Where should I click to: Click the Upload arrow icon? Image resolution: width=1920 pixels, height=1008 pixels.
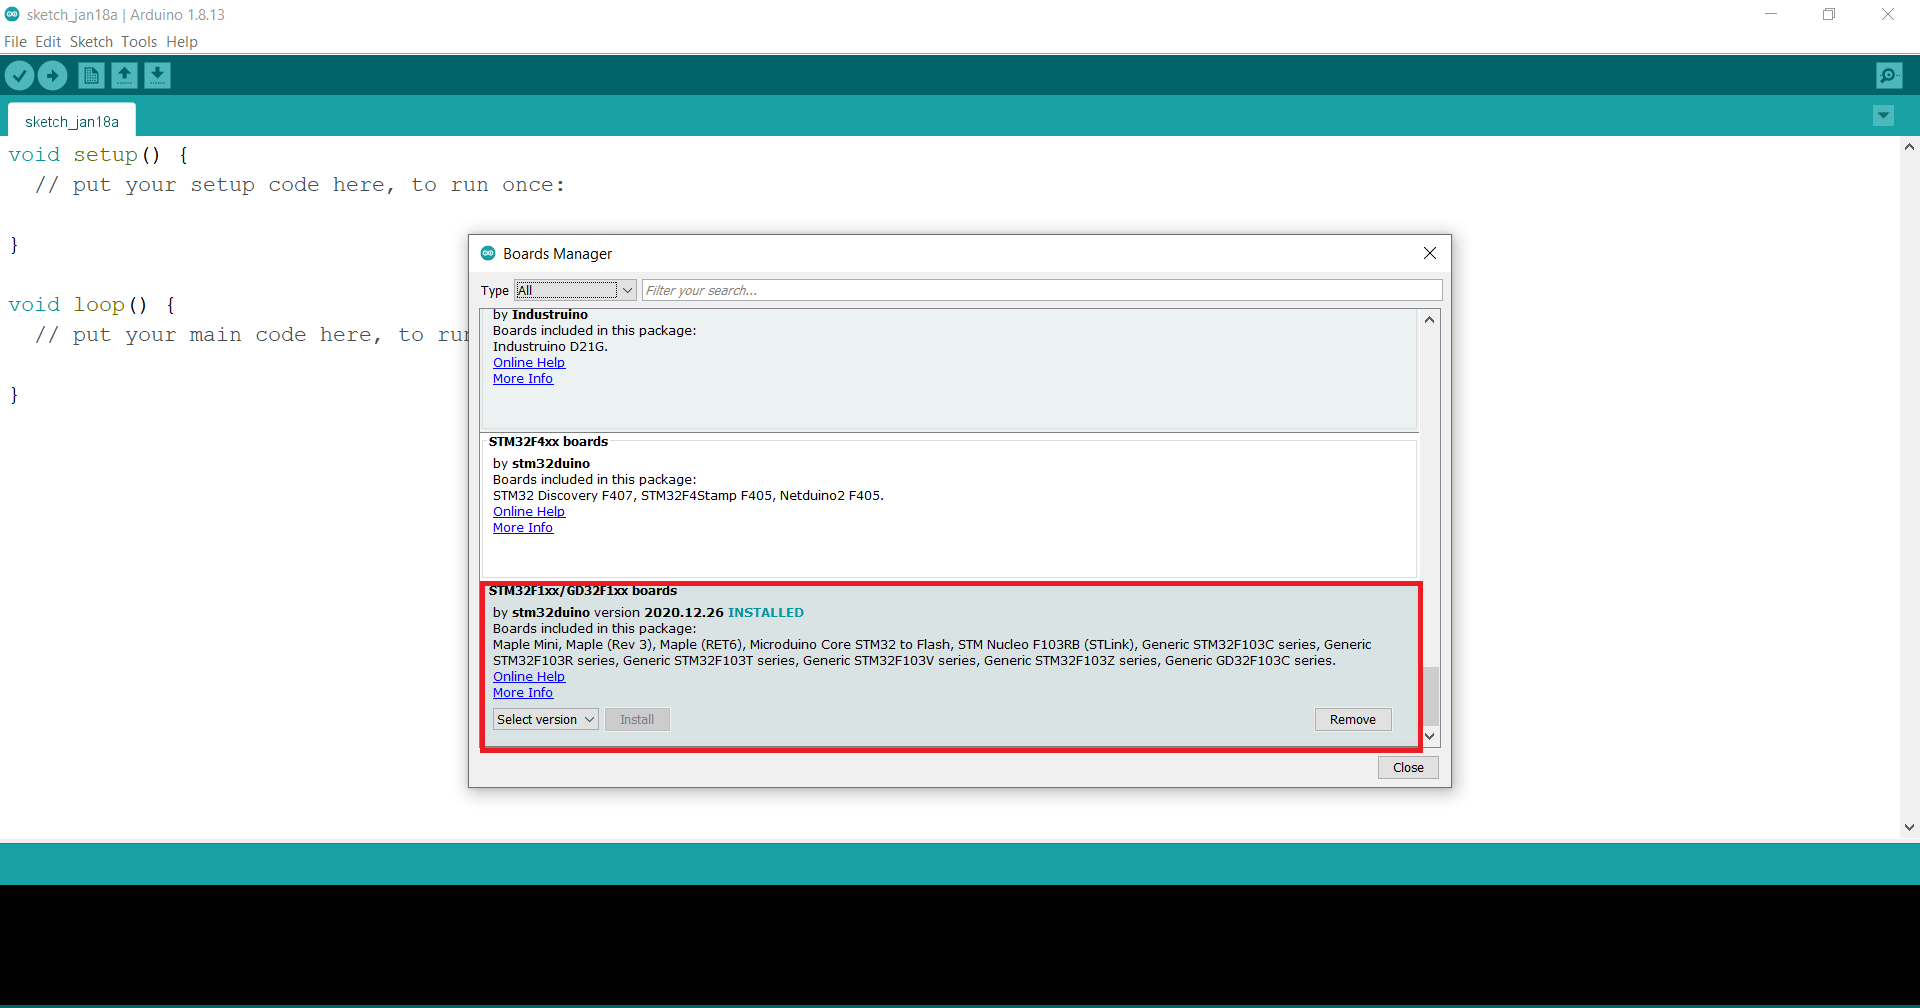point(52,75)
